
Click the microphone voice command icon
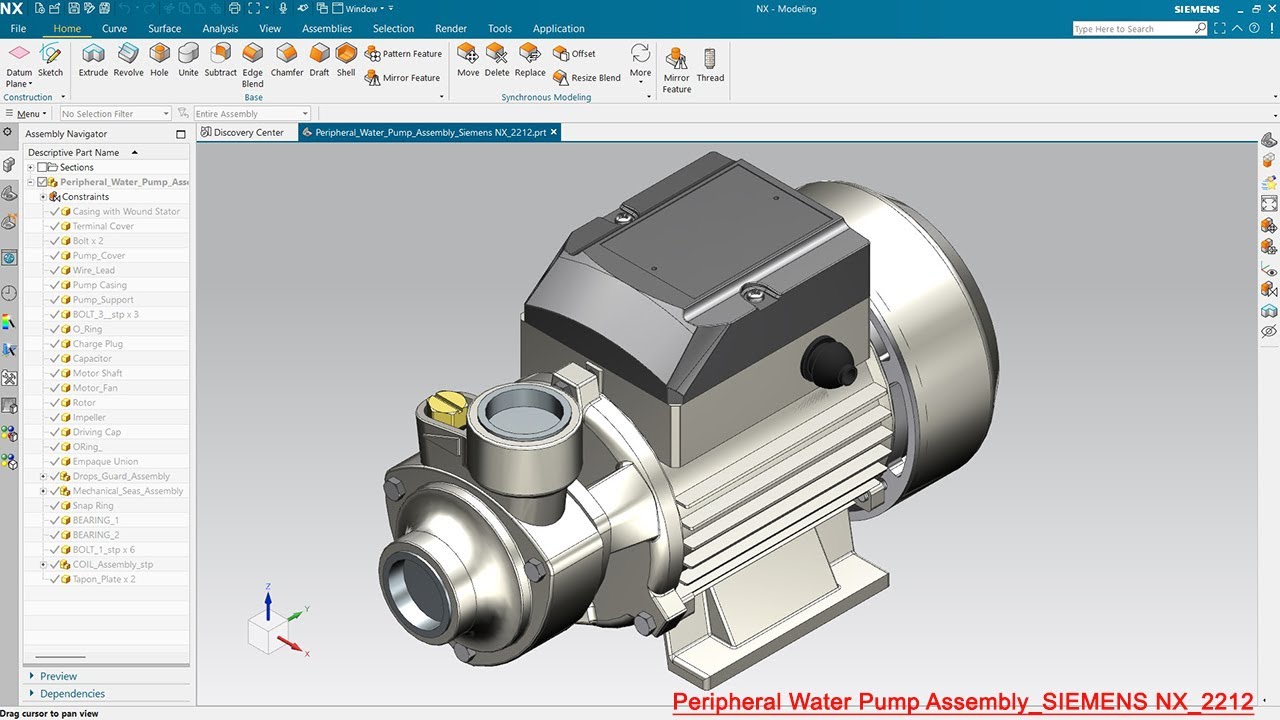tap(284, 9)
